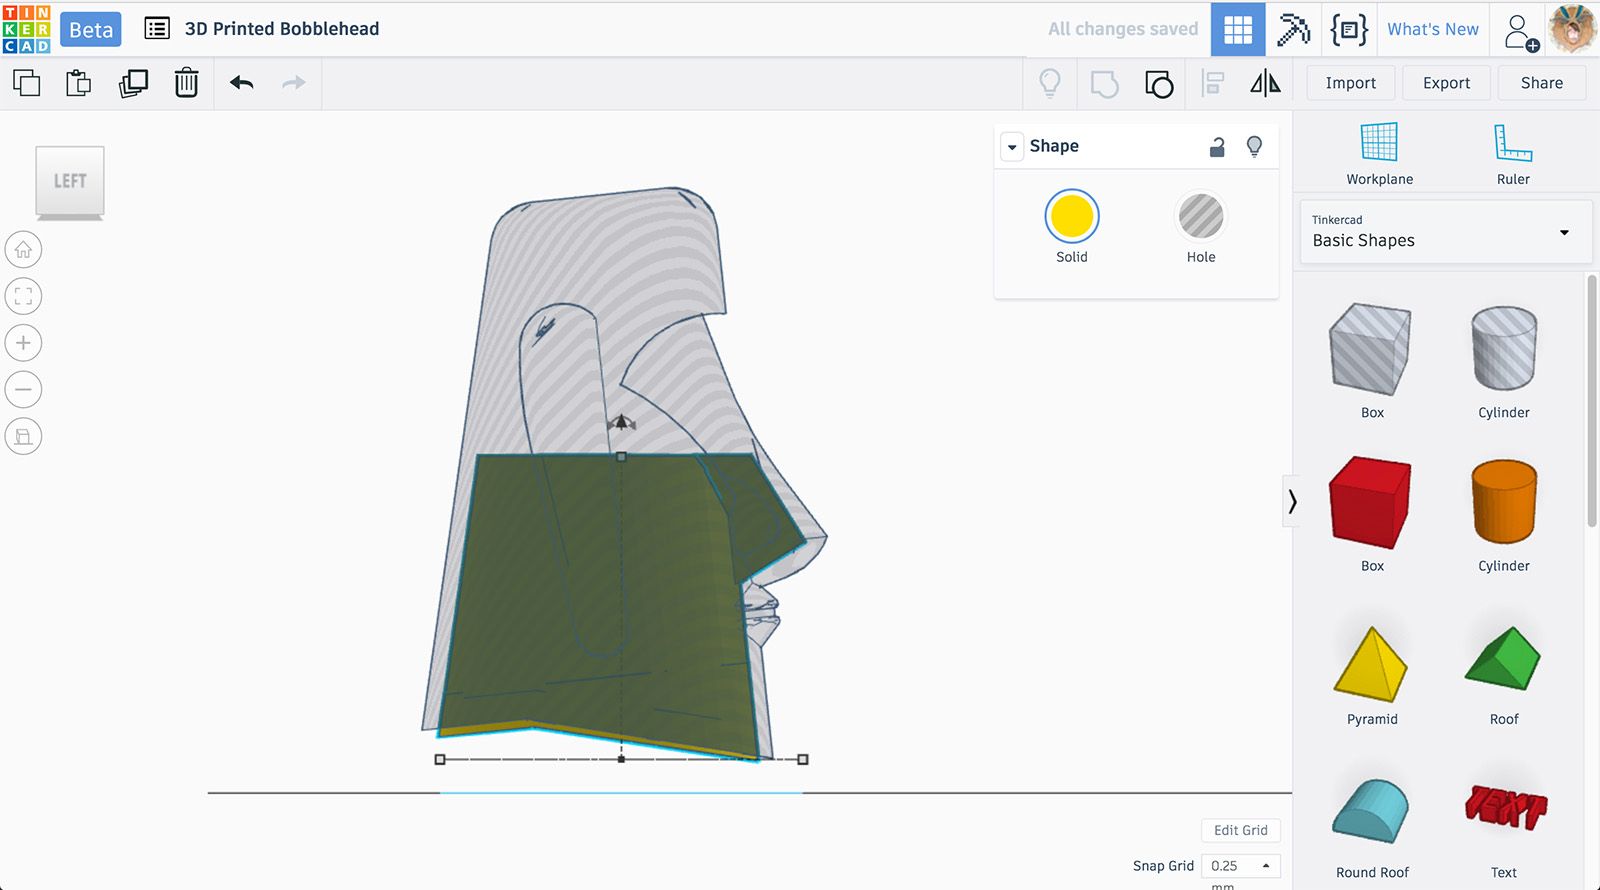The height and width of the screenshot is (890, 1600).
Task: Go to home view
Action: tap(24, 249)
